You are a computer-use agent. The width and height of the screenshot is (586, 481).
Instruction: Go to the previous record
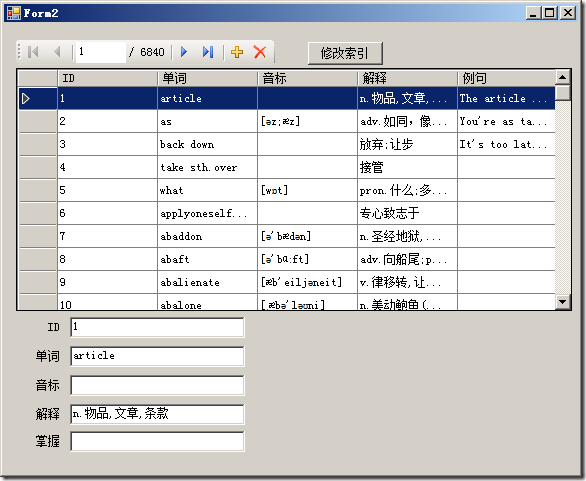pos(57,52)
